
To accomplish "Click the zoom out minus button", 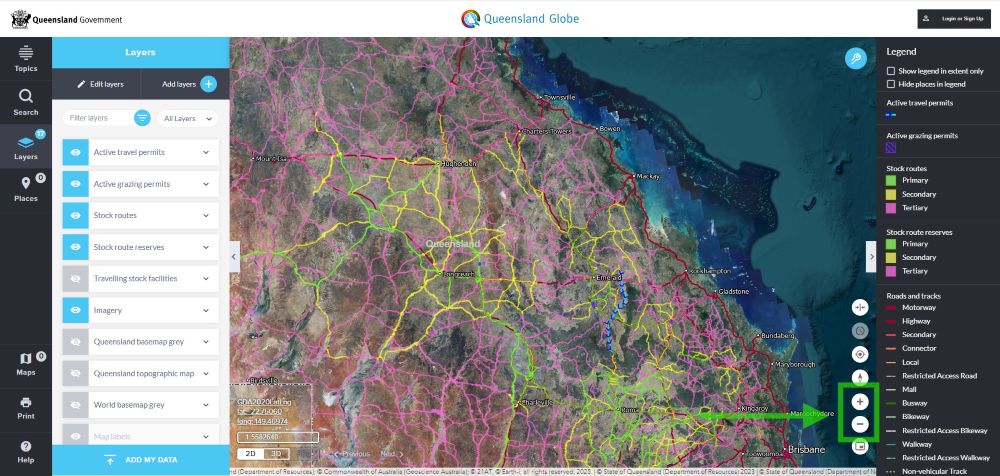I will pyautogui.click(x=860, y=425).
